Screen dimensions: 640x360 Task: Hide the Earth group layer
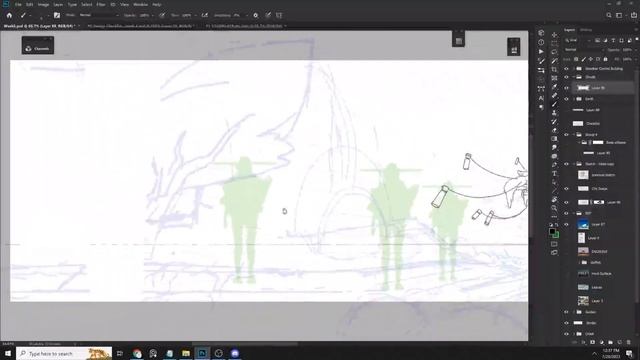[x=566, y=99]
